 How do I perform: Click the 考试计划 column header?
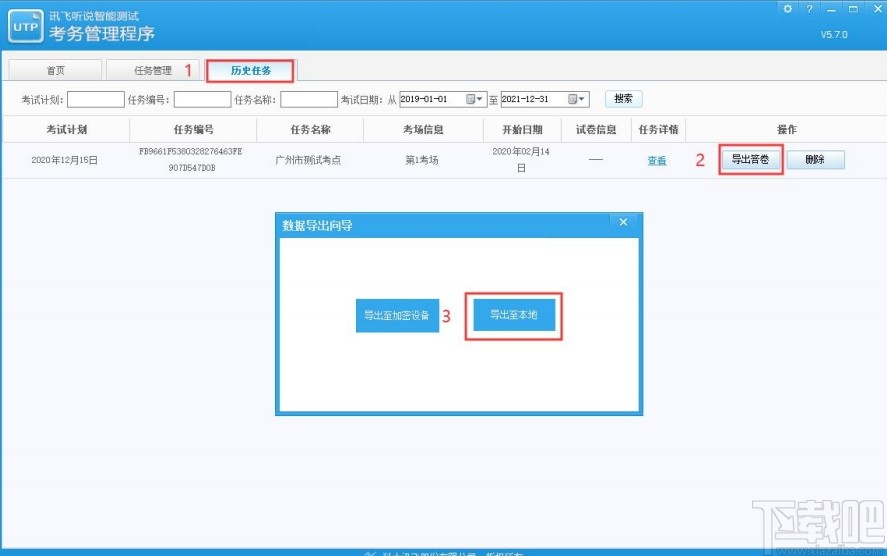pos(66,130)
